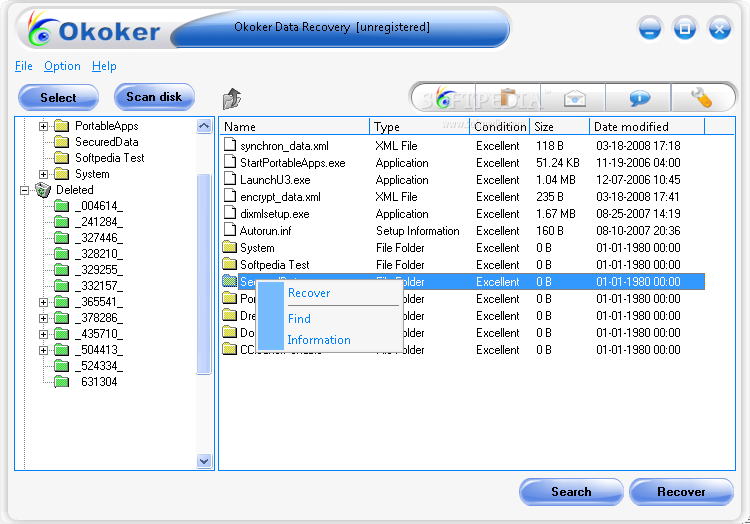Click the wrench tools toolbar icon

(x=701, y=98)
